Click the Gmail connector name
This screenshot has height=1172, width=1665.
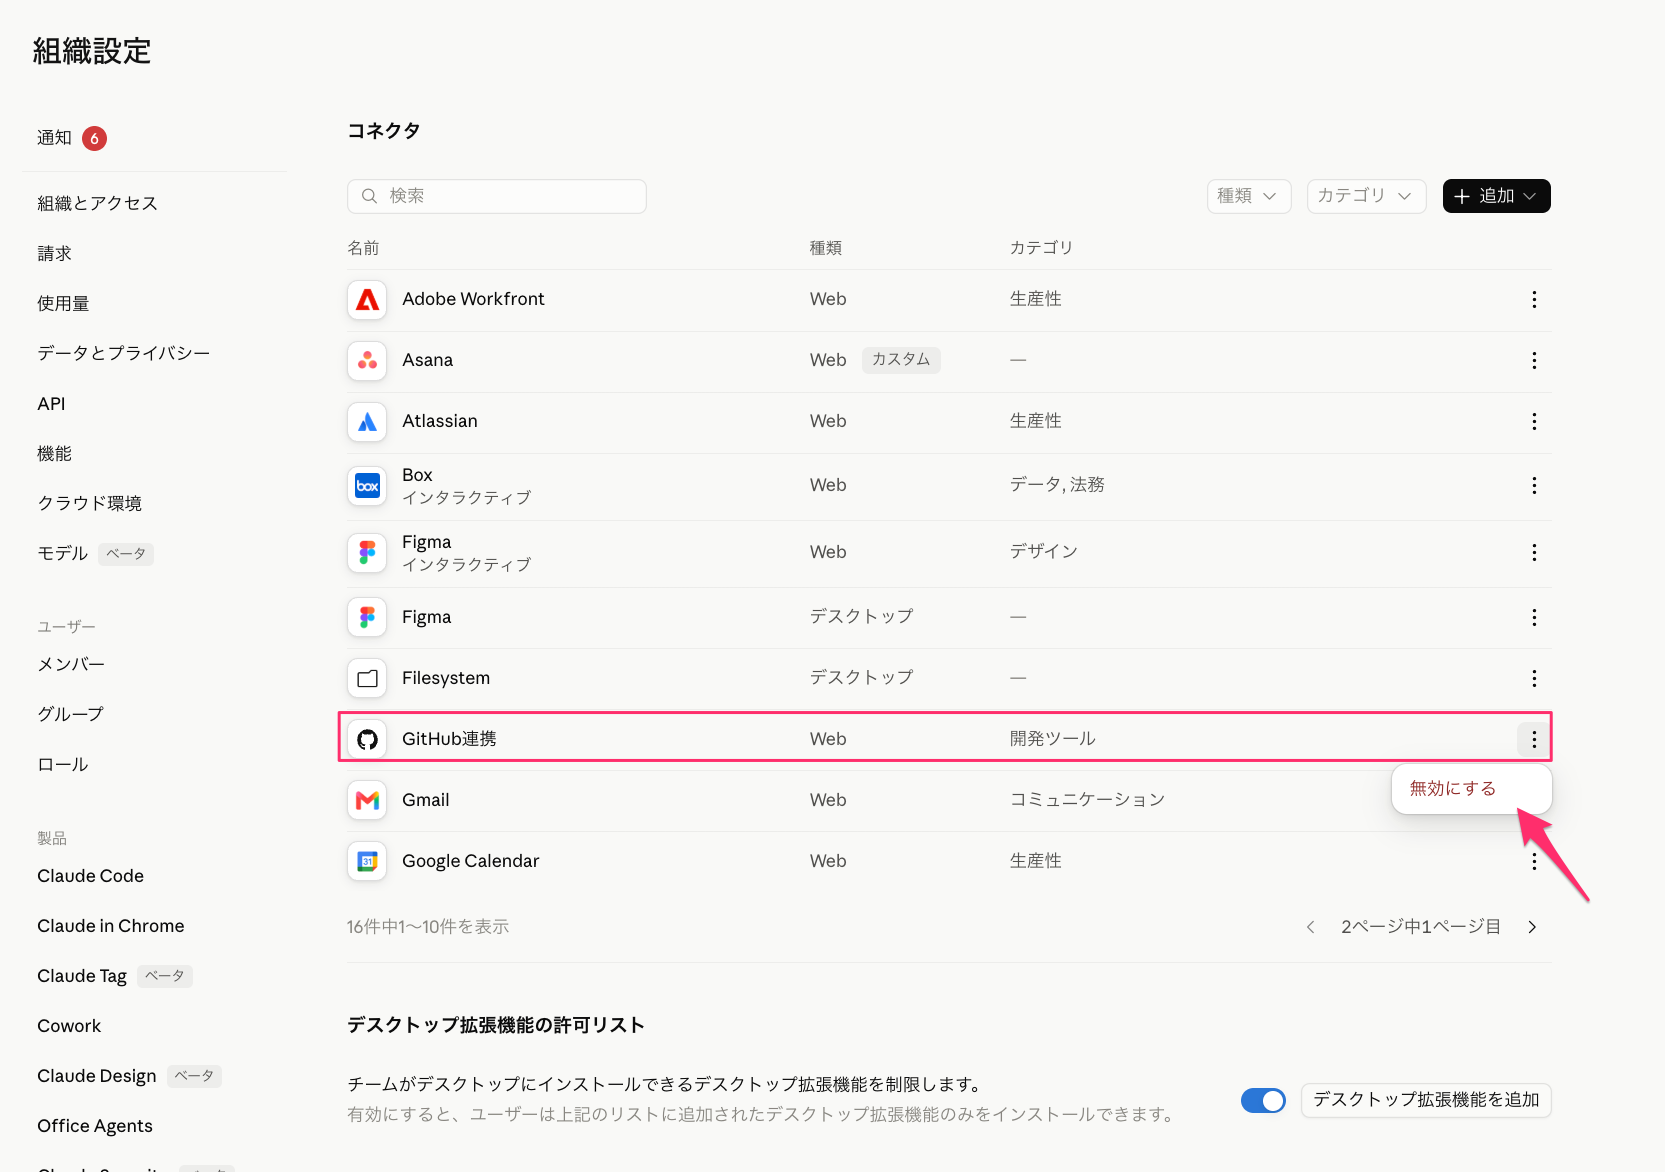(425, 801)
